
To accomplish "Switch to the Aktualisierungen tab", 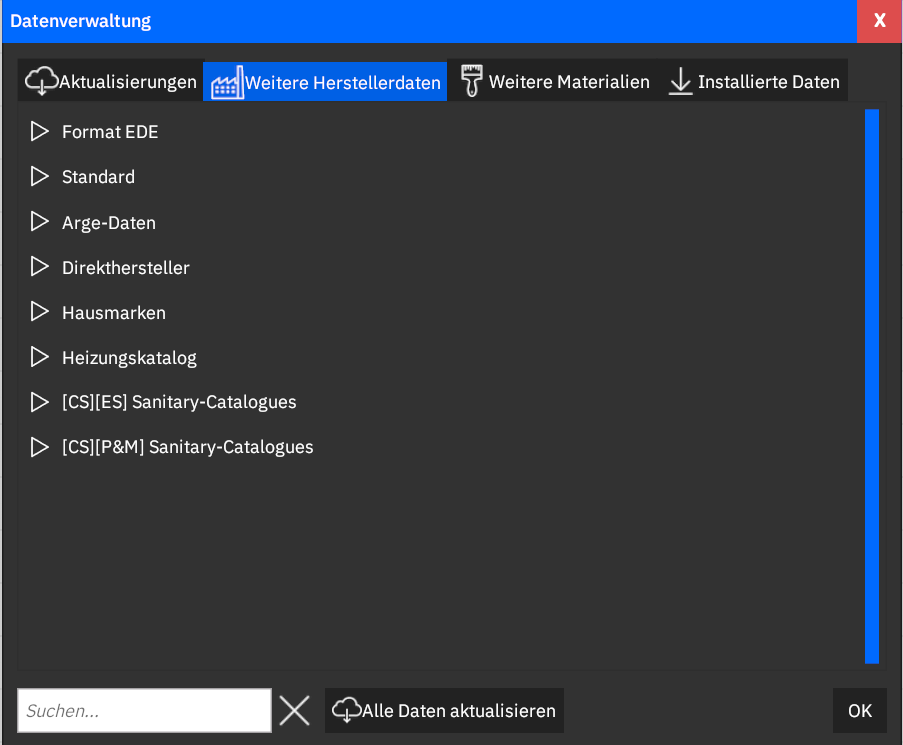I will [111, 81].
